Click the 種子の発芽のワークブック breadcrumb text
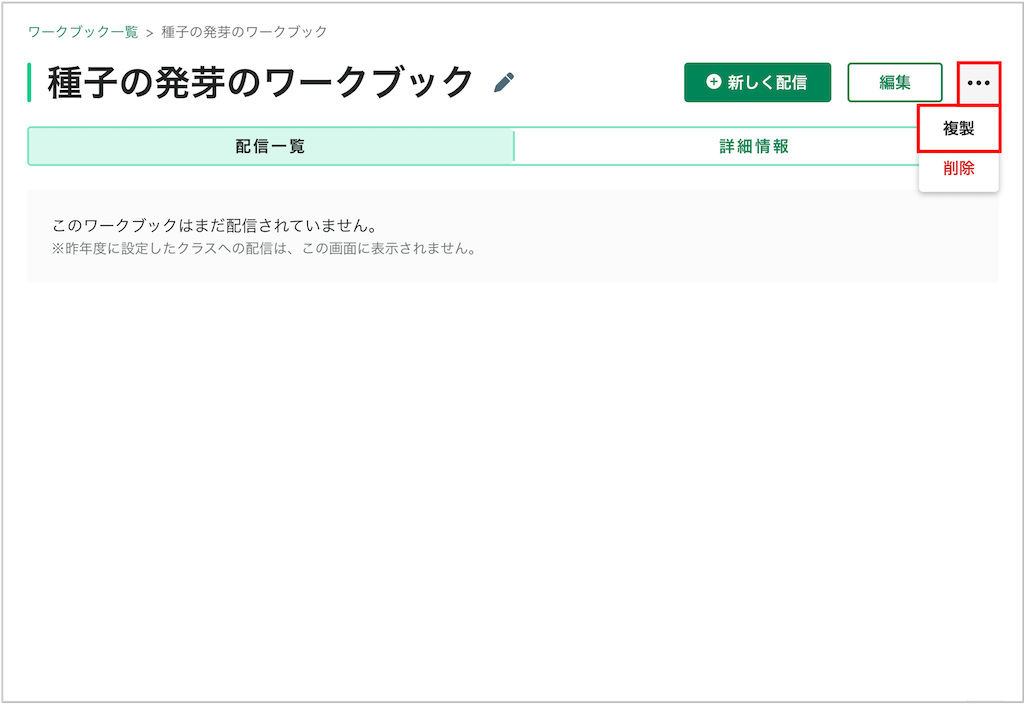1024x704 pixels. click(x=244, y=32)
